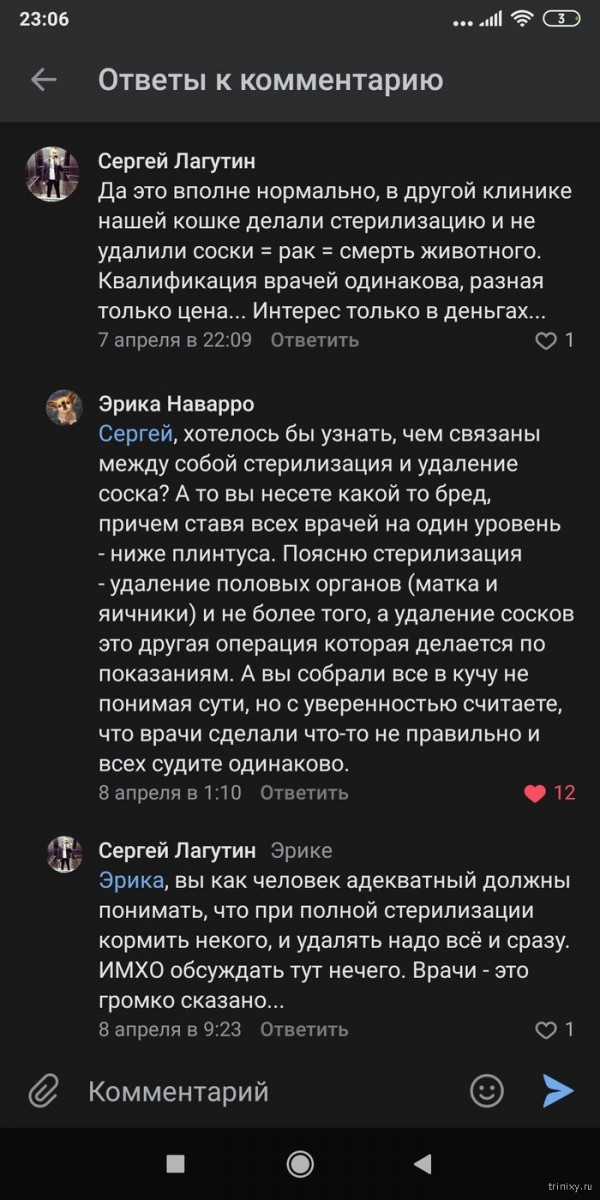Screen dimensions: 600x1200
Task: Open the paperclip attachment icon
Action: point(43,1090)
